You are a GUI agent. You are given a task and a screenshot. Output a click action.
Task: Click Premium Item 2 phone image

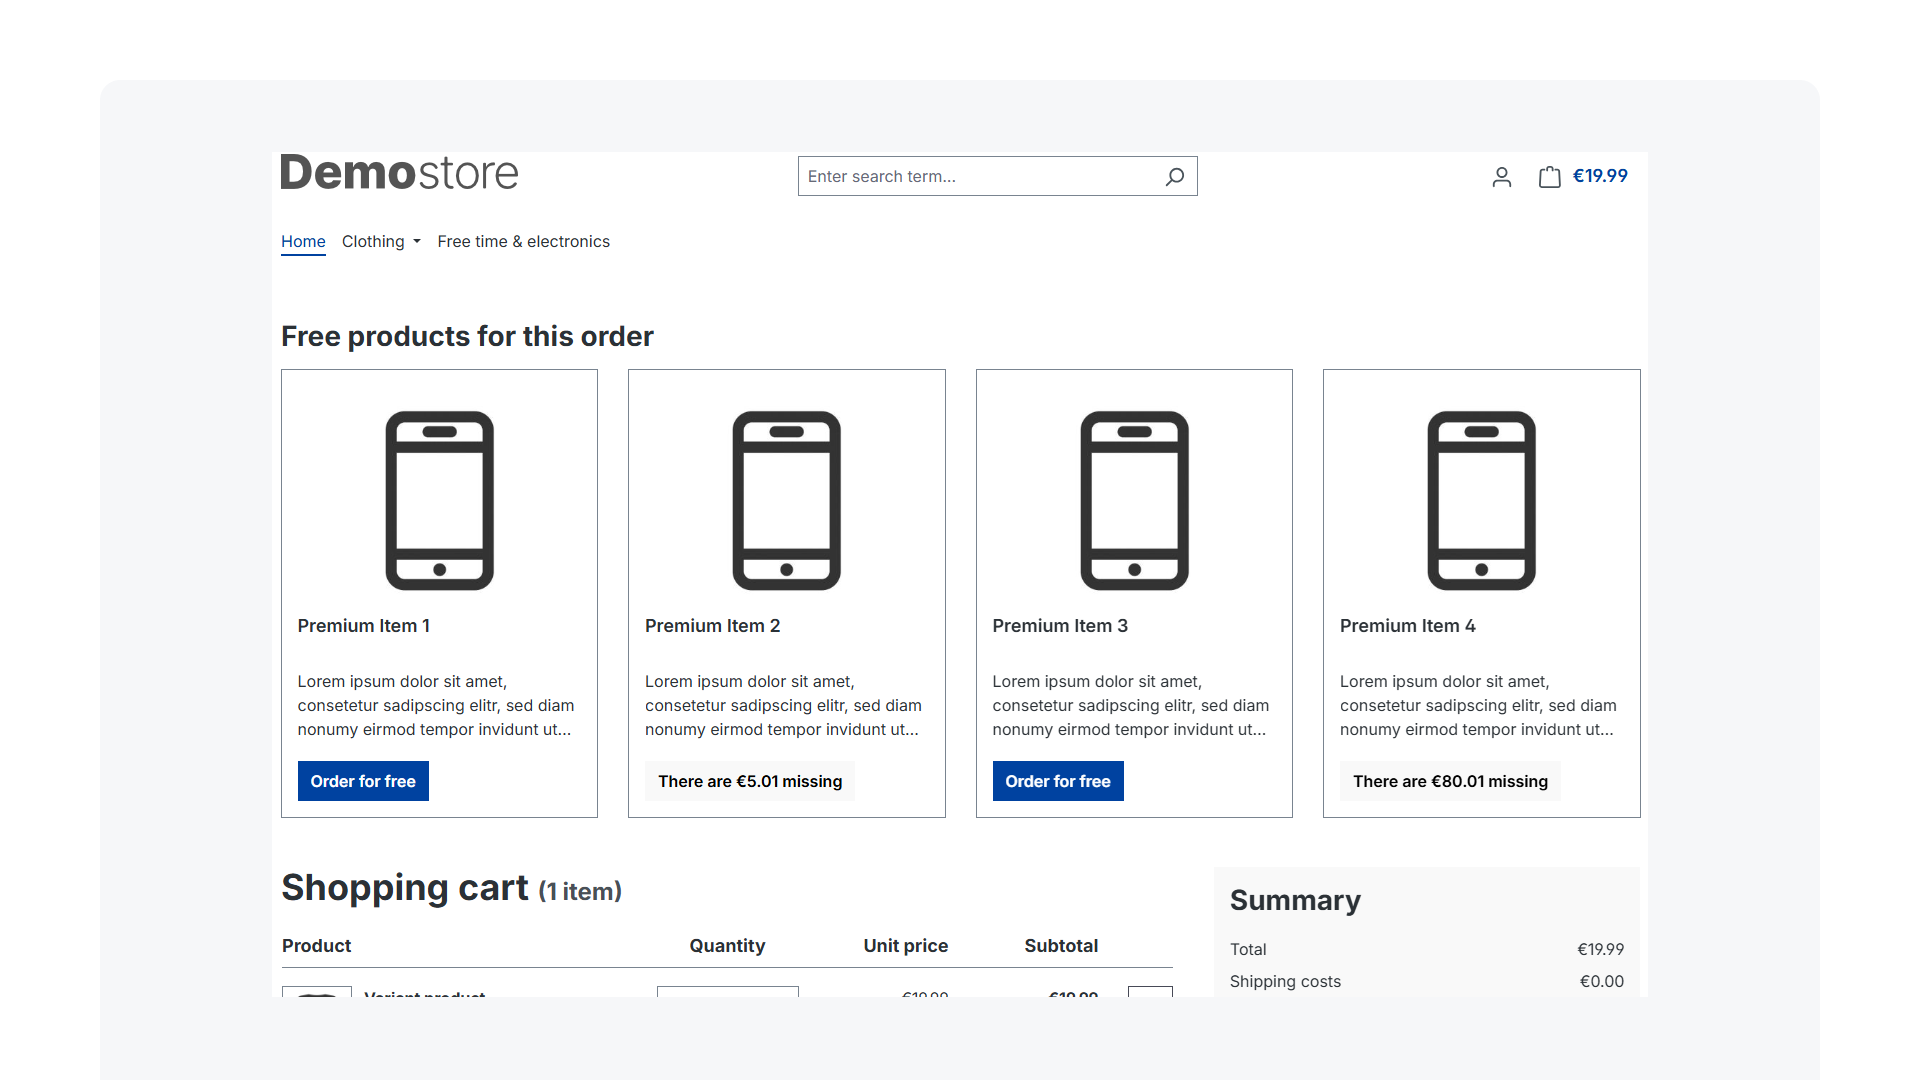click(x=786, y=500)
